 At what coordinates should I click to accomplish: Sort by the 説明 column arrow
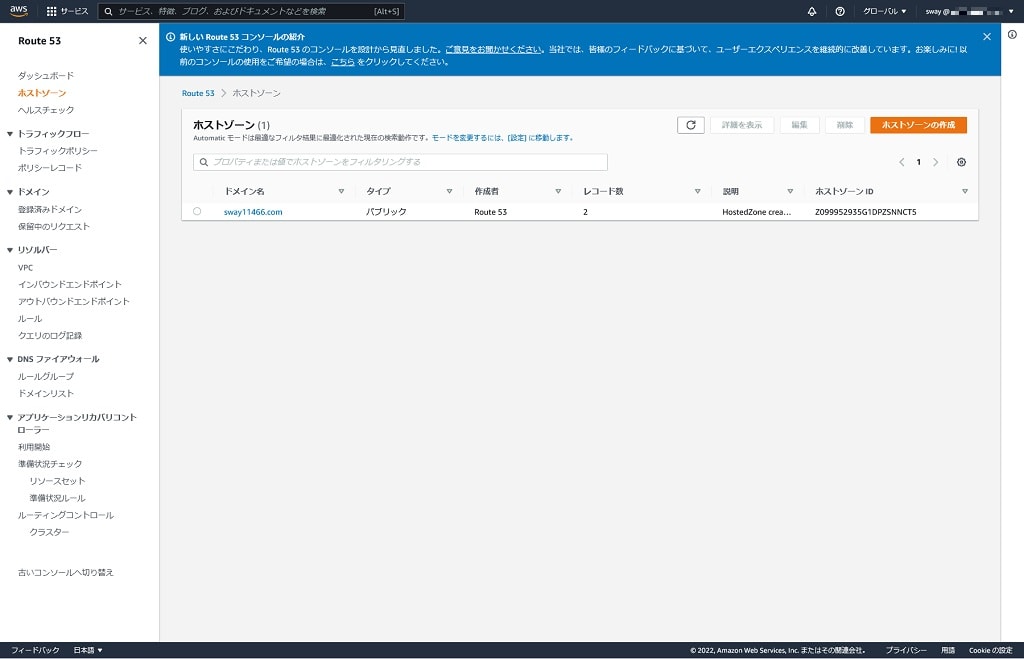pos(790,191)
